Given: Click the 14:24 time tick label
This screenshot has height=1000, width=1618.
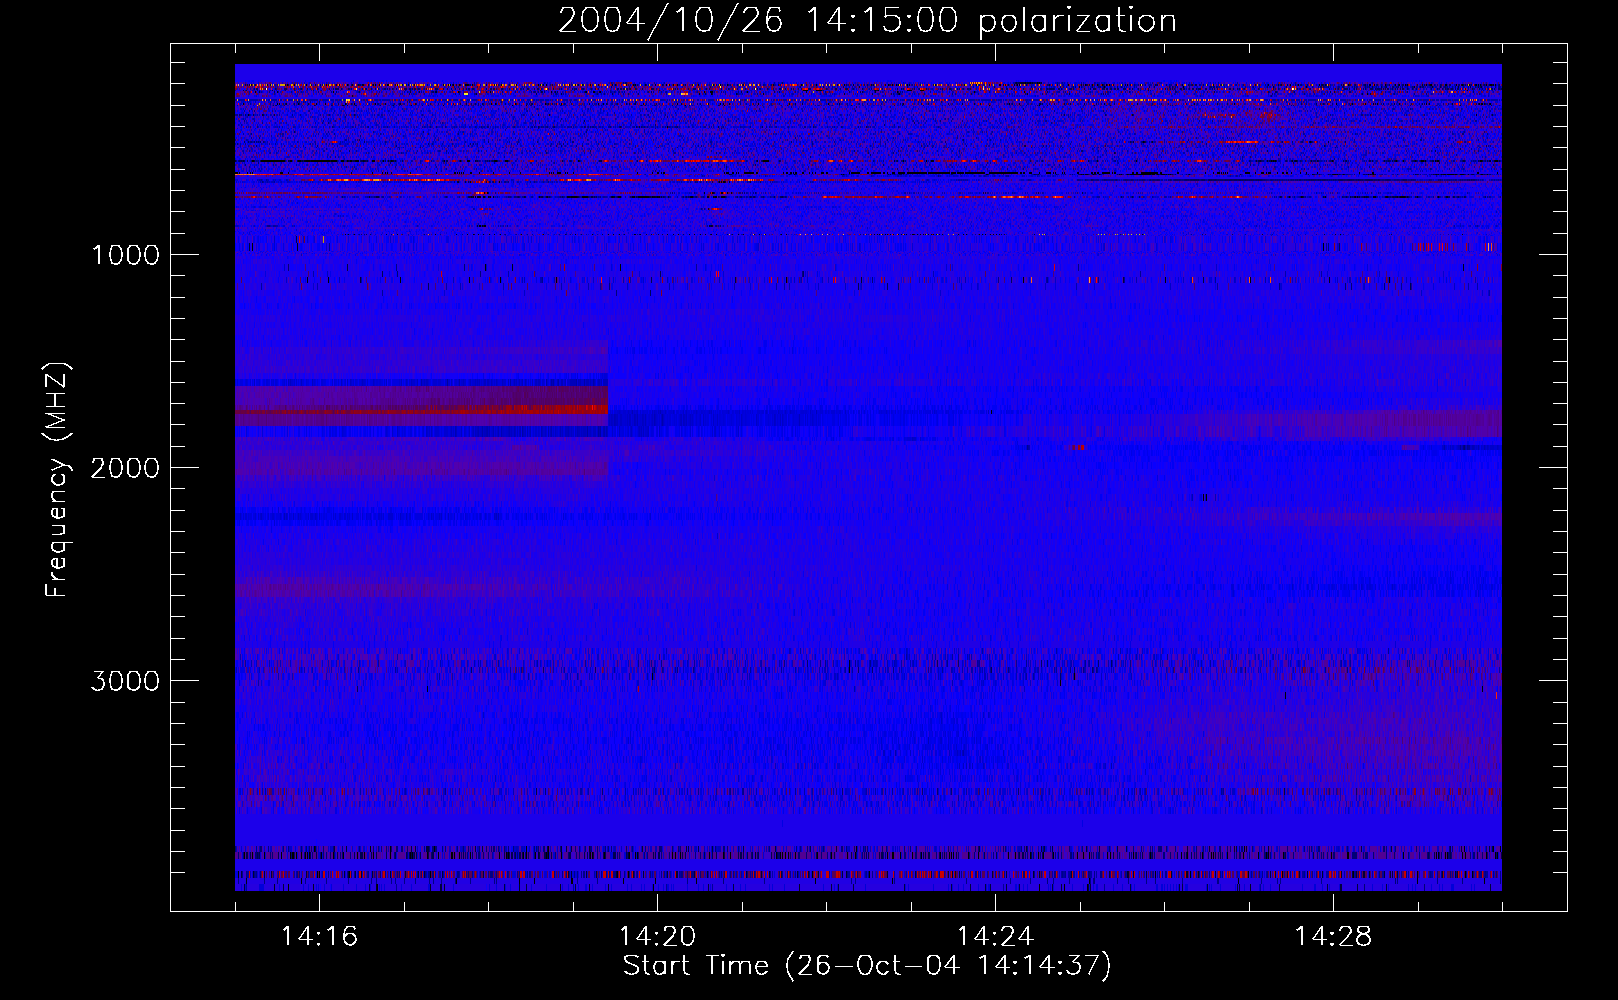Looking at the screenshot, I should pyautogui.click(x=995, y=937).
